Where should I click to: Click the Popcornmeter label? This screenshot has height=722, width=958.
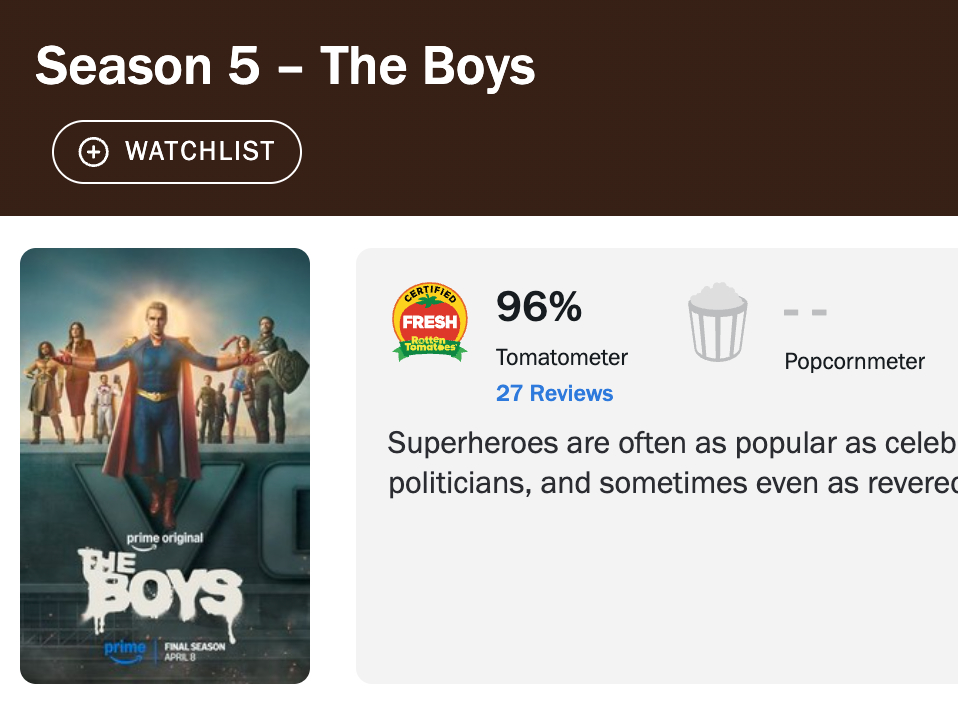point(854,361)
